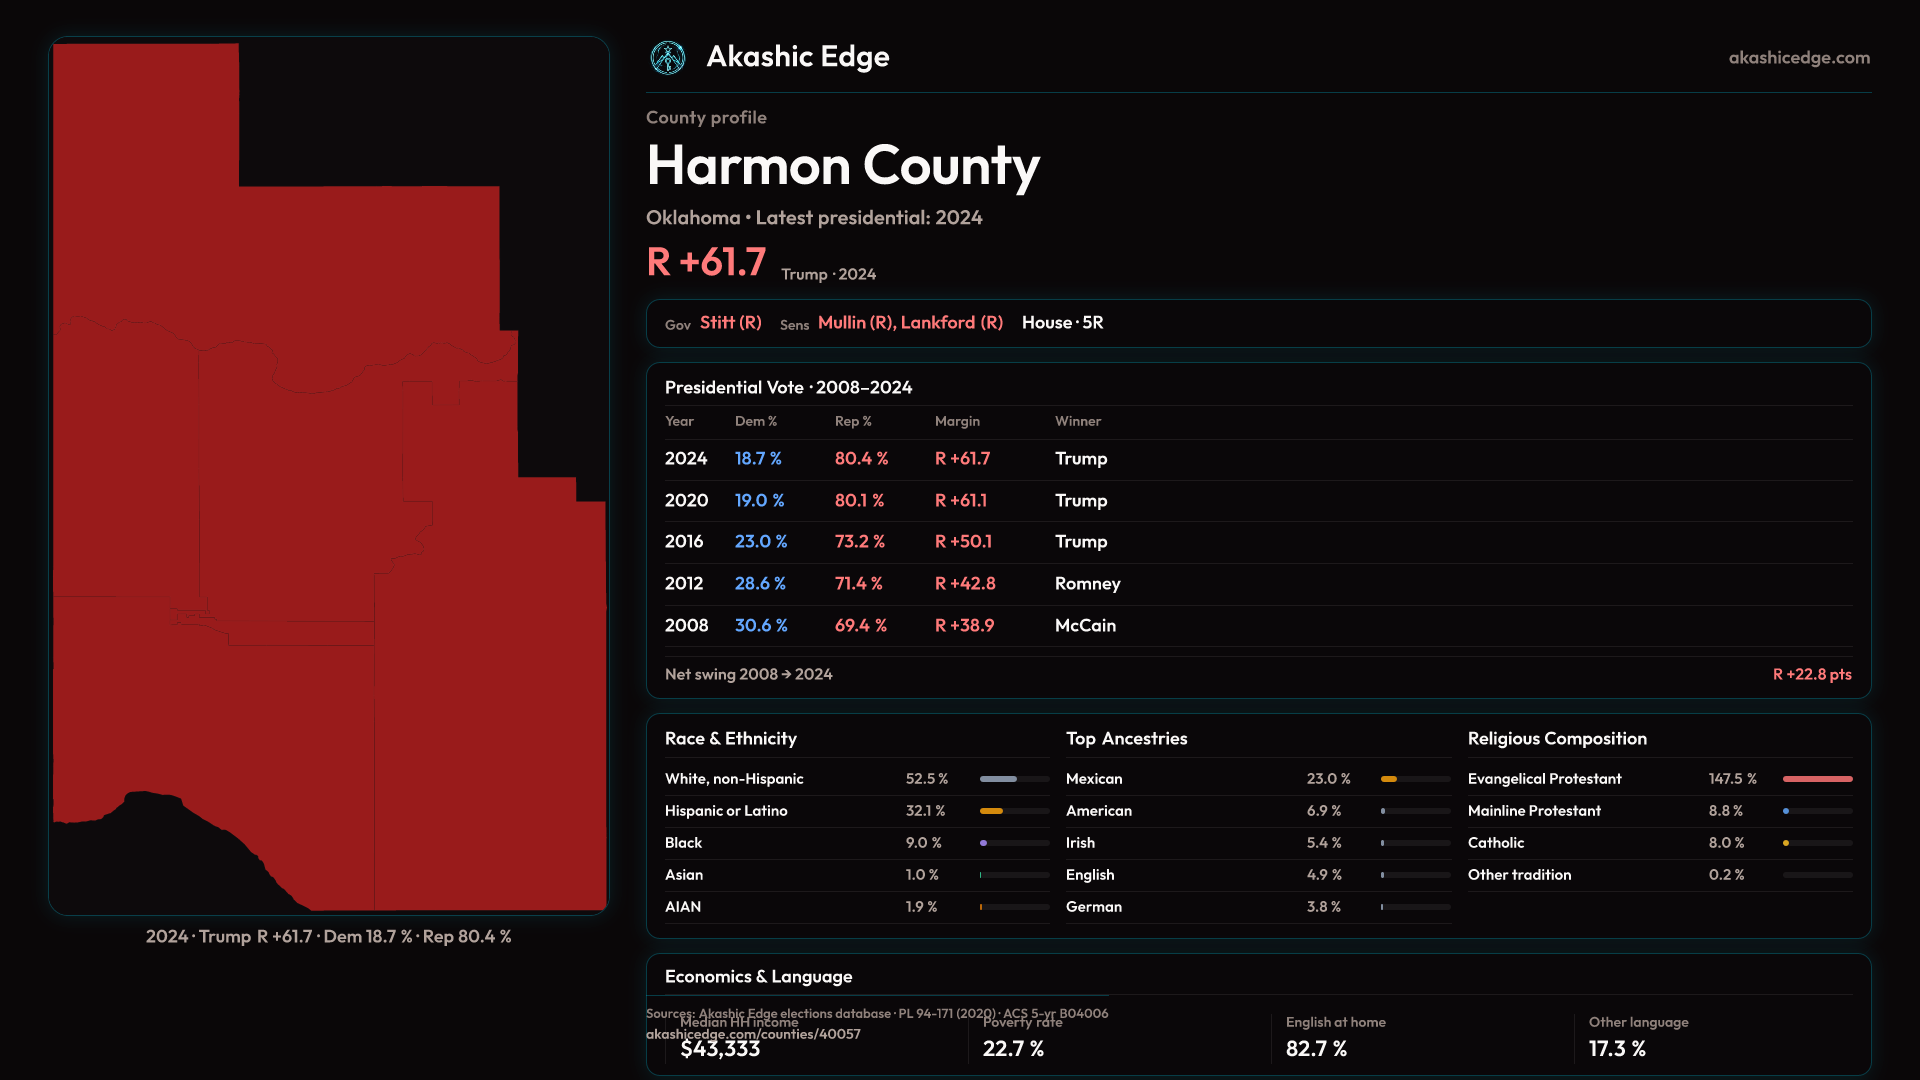Click the Akashic Edge brand title
The height and width of the screenshot is (1080, 1920).
point(797,57)
